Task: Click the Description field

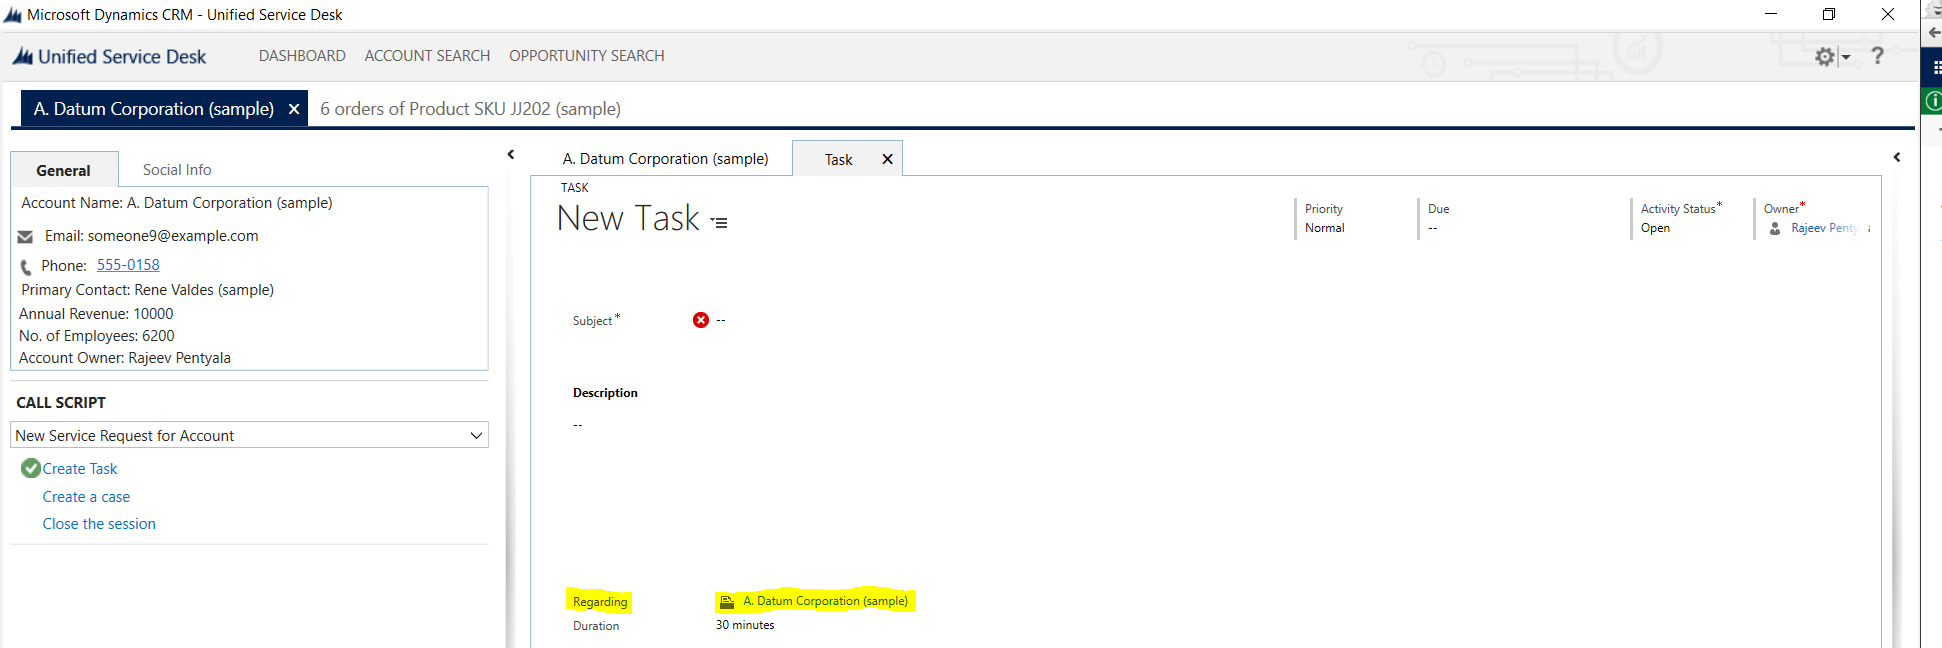Action: (x=578, y=425)
